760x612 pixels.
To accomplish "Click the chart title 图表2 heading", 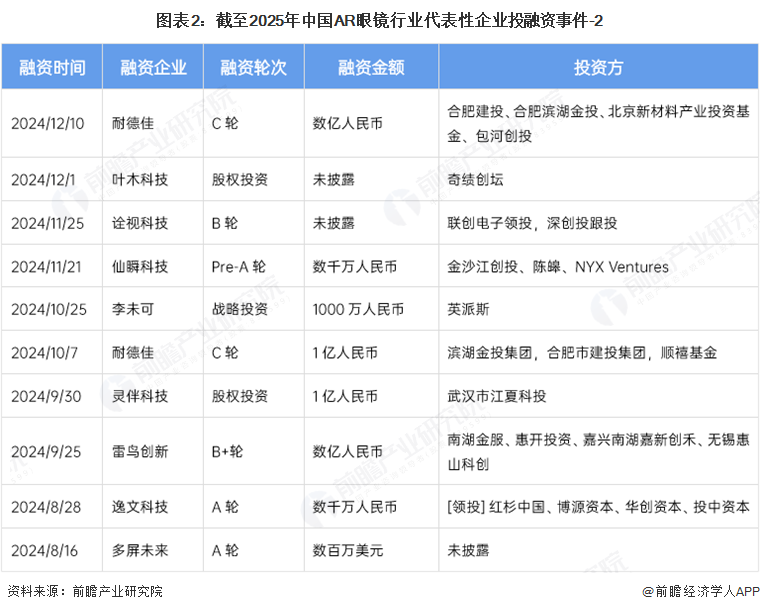I will point(380,21).
